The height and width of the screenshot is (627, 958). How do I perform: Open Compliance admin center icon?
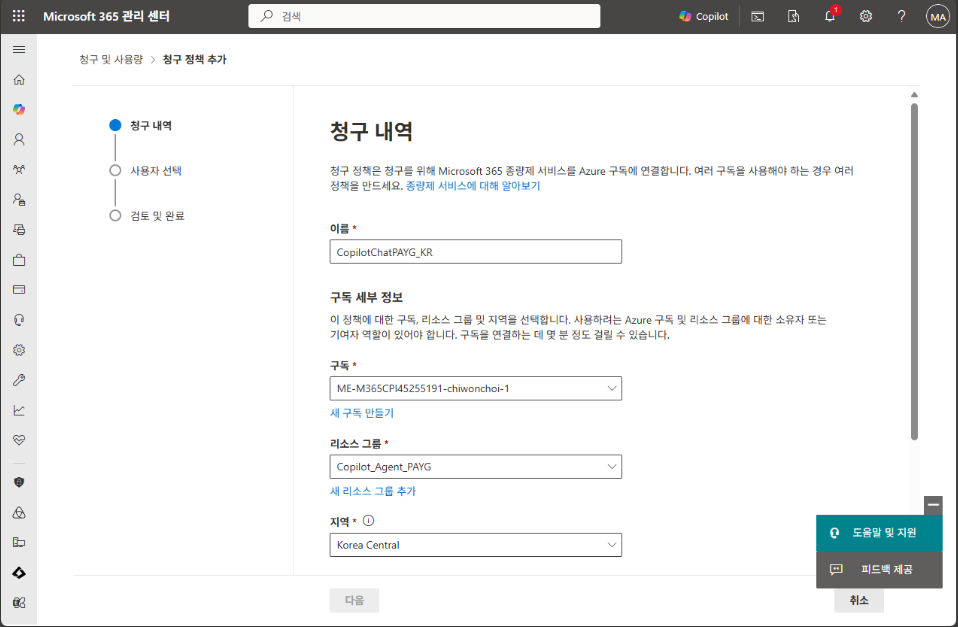(x=19, y=512)
